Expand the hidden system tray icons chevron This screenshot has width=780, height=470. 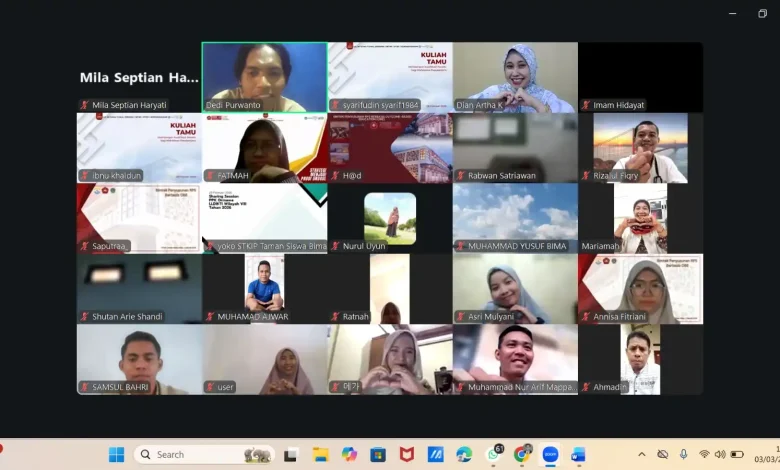point(641,454)
